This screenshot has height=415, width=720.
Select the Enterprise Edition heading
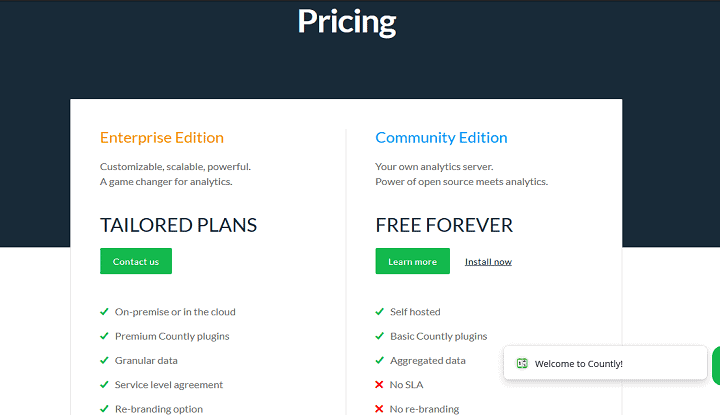162,138
